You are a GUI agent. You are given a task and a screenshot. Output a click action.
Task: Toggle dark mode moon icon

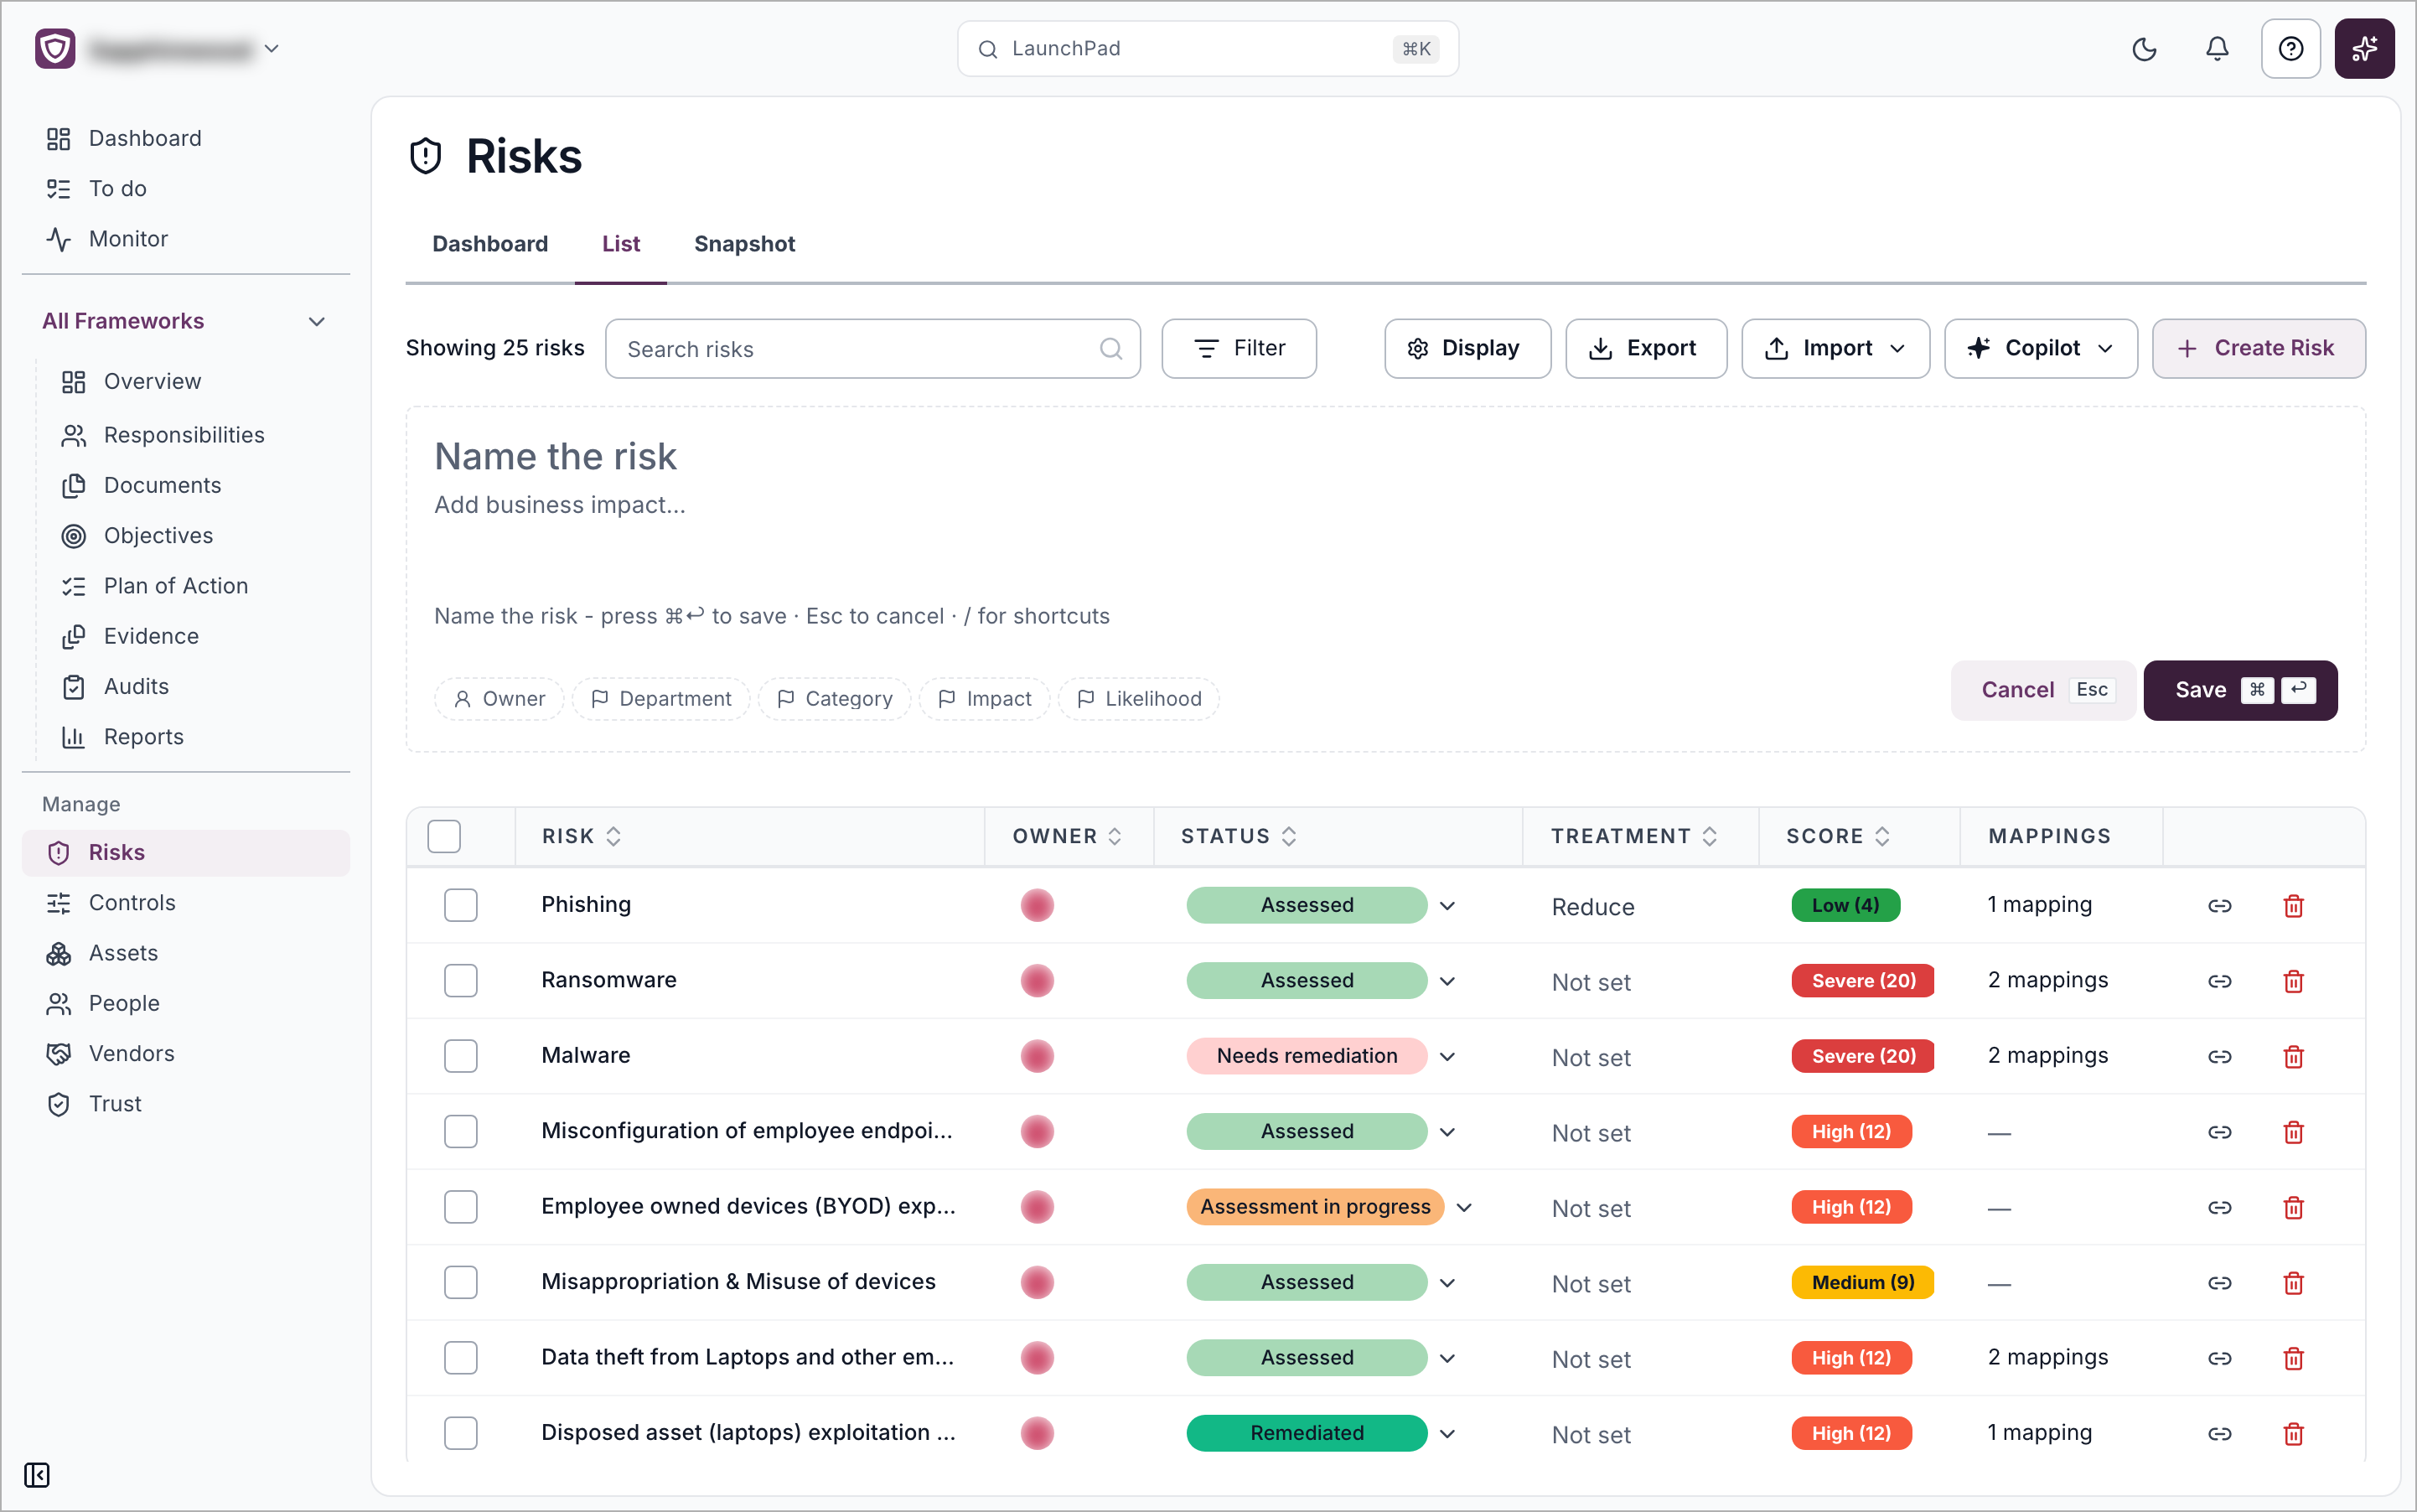2144,49
